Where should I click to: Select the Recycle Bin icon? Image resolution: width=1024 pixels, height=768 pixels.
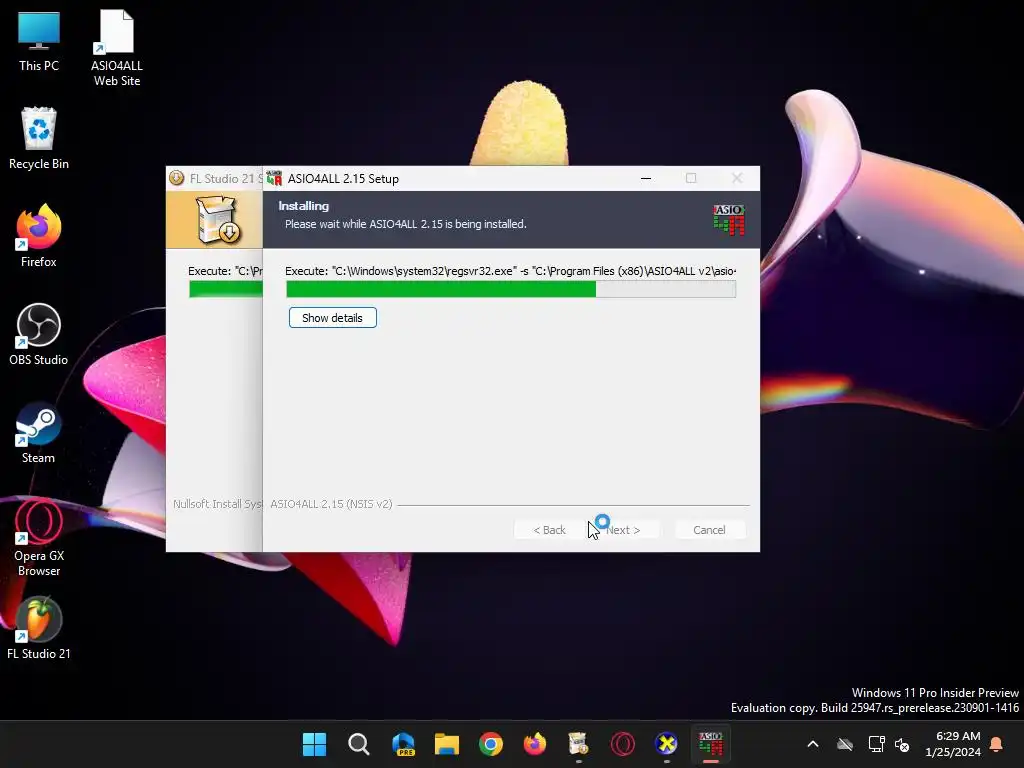tap(39, 138)
